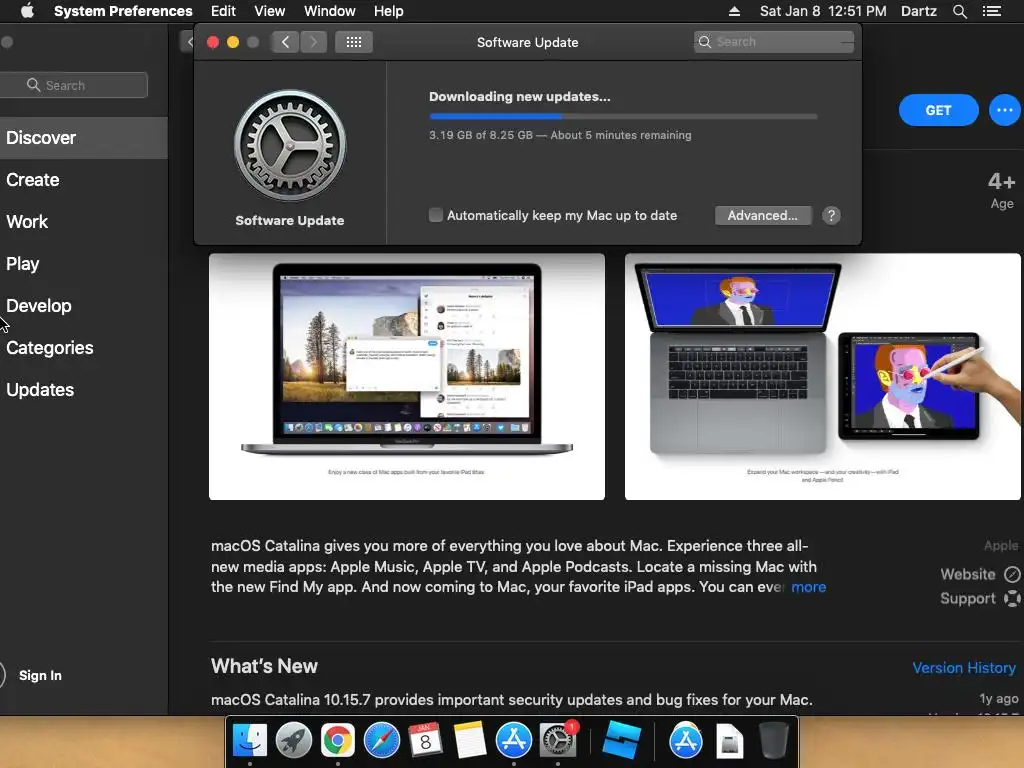The height and width of the screenshot is (768, 1024).
Task: Open Calendar from the dock
Action: coord(425,740)
